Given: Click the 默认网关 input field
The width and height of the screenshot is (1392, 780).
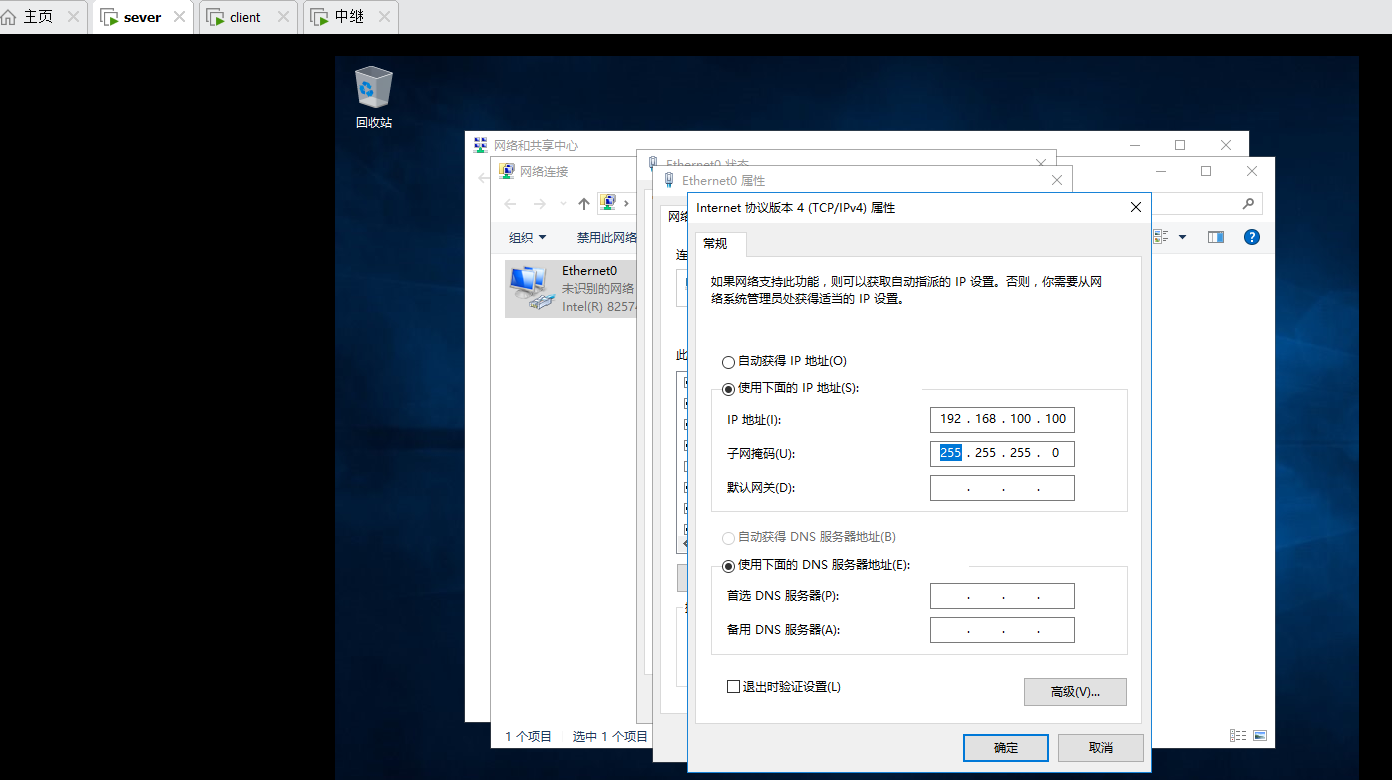Looking at the screenshot, I should [1002, 487].
